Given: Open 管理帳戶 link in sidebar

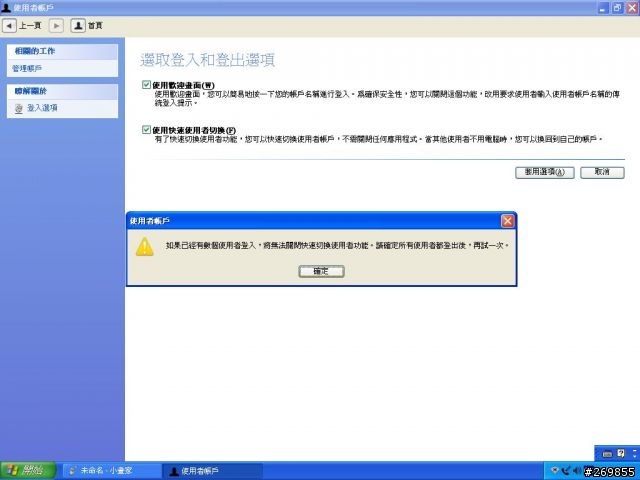Looking at the screenshot, I should 27,68.
